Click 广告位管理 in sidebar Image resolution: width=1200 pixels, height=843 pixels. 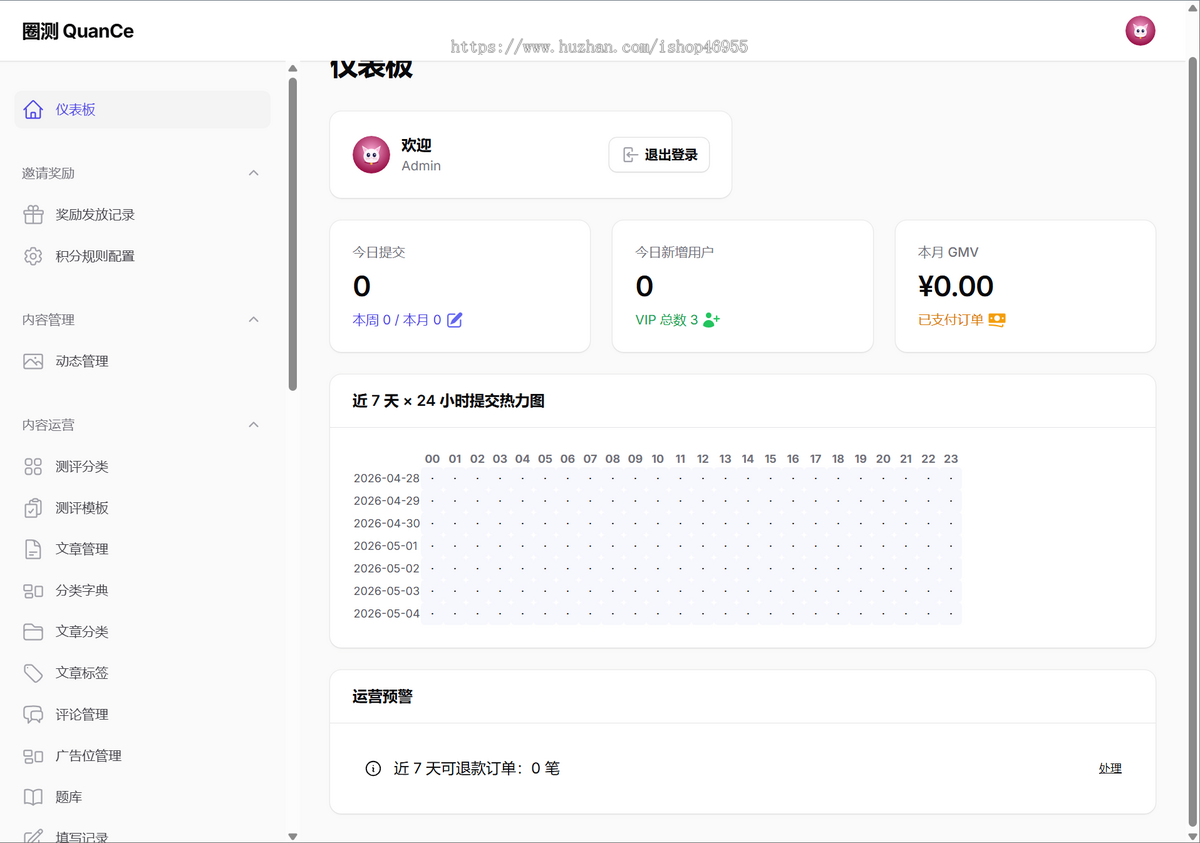[142, 756]
